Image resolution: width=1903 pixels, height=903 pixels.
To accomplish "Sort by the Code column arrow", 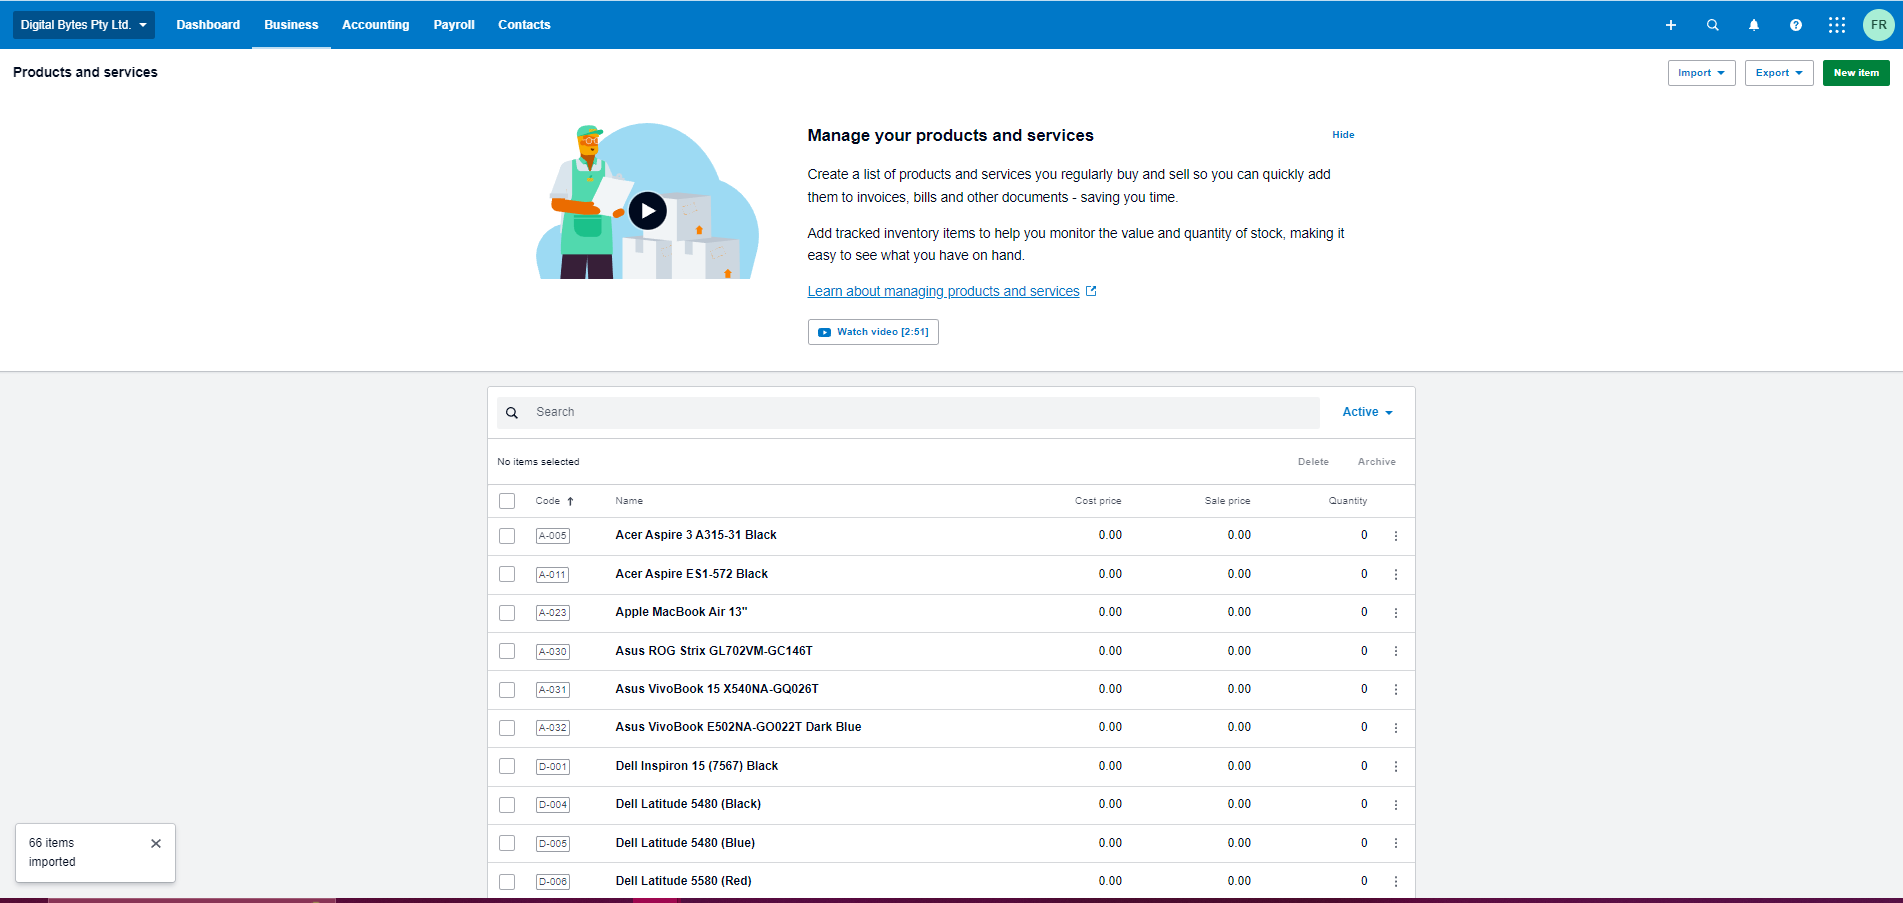I will tap(570, 501).
